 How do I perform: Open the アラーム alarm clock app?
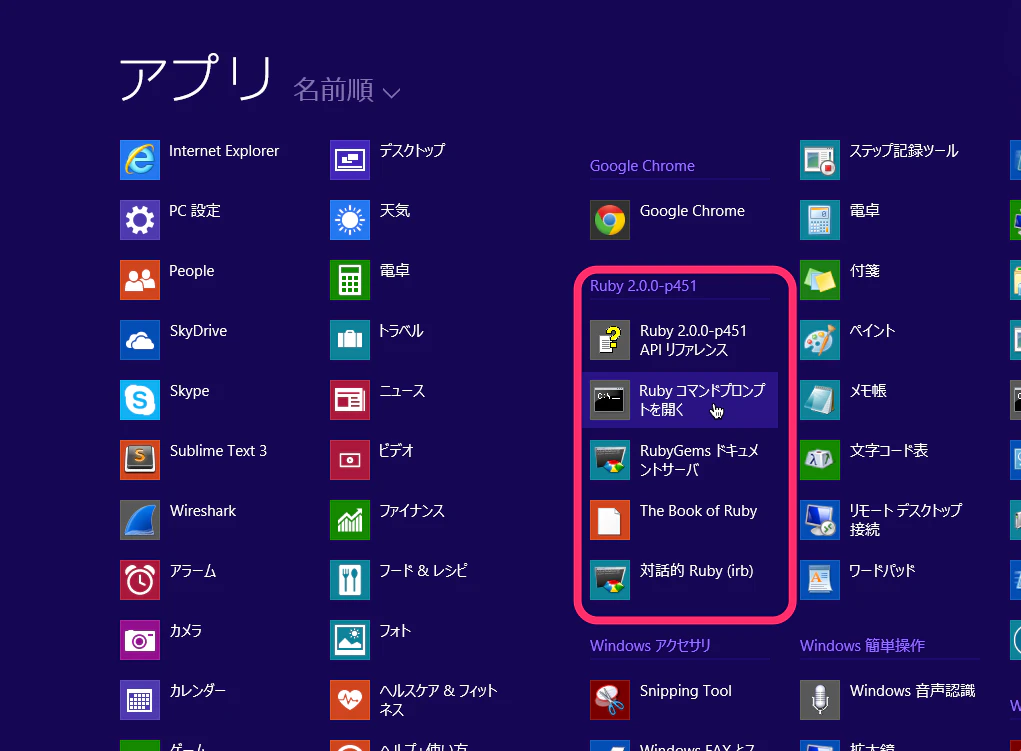click(x=168, y=580)
